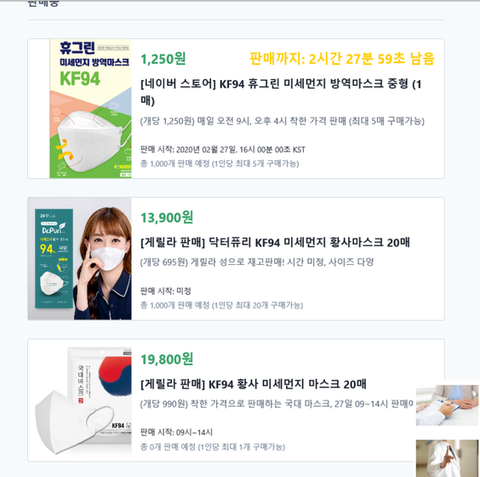480x477 pixels.
Task: Click the 1,250원 price label
Action: pos(163,59)
